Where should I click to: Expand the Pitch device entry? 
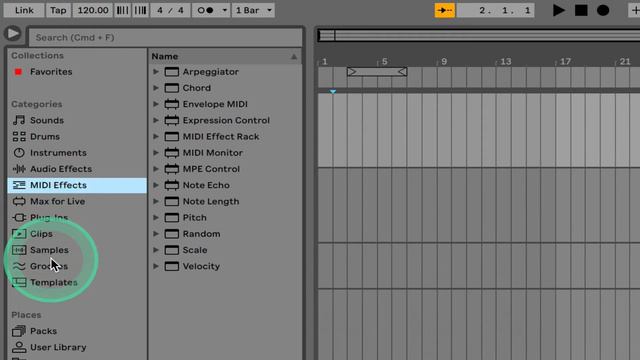(156, 218)
